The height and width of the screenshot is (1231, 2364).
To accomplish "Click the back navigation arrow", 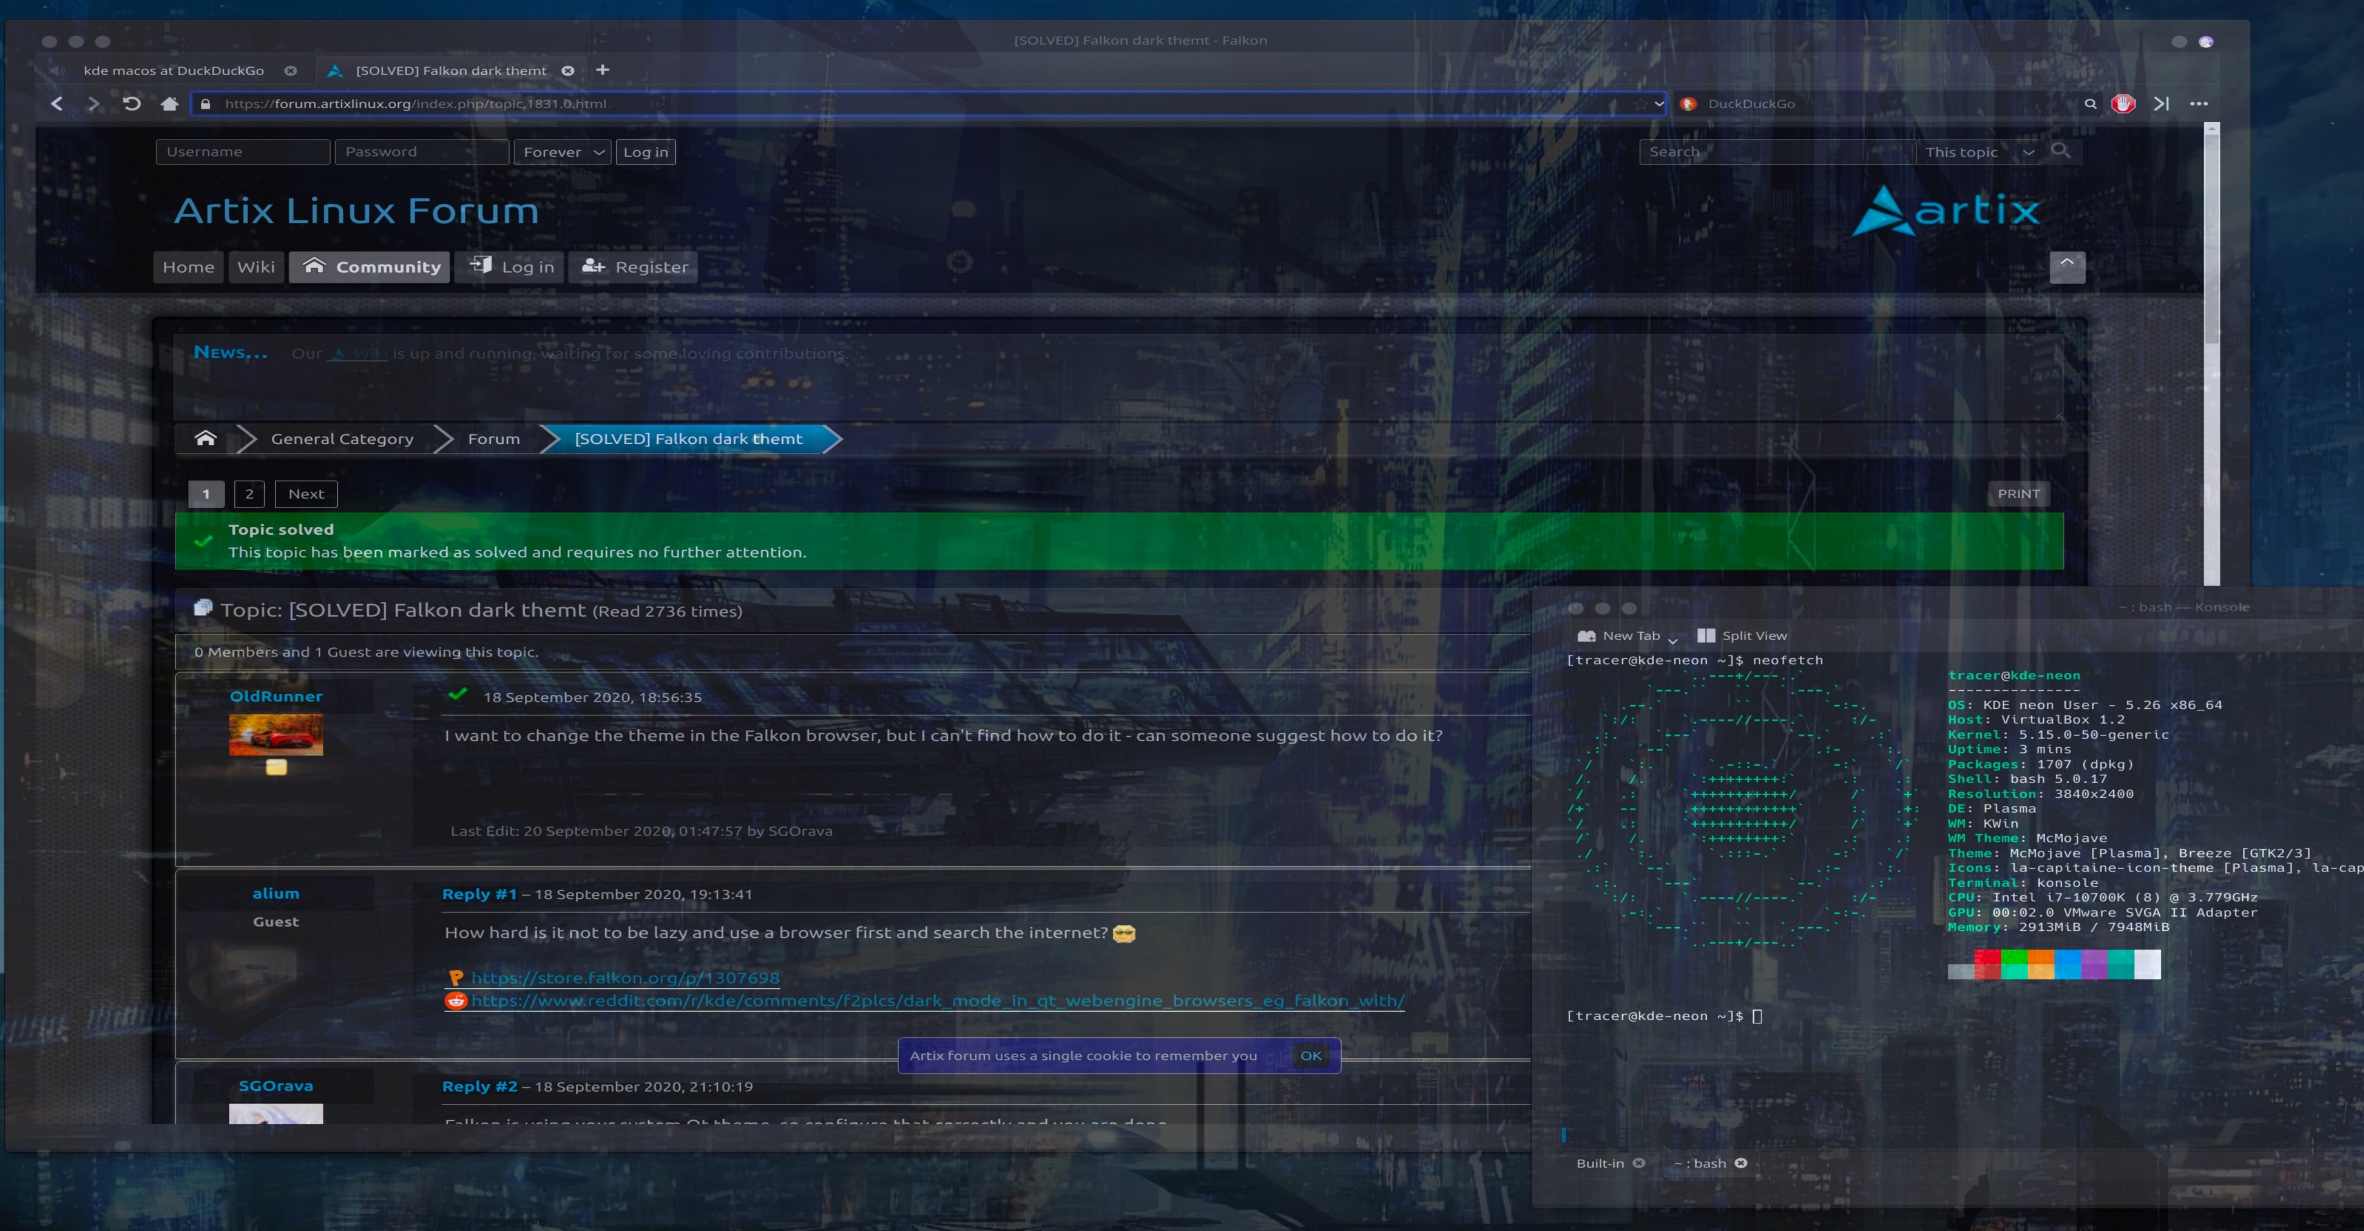I will tap(57, 103).
